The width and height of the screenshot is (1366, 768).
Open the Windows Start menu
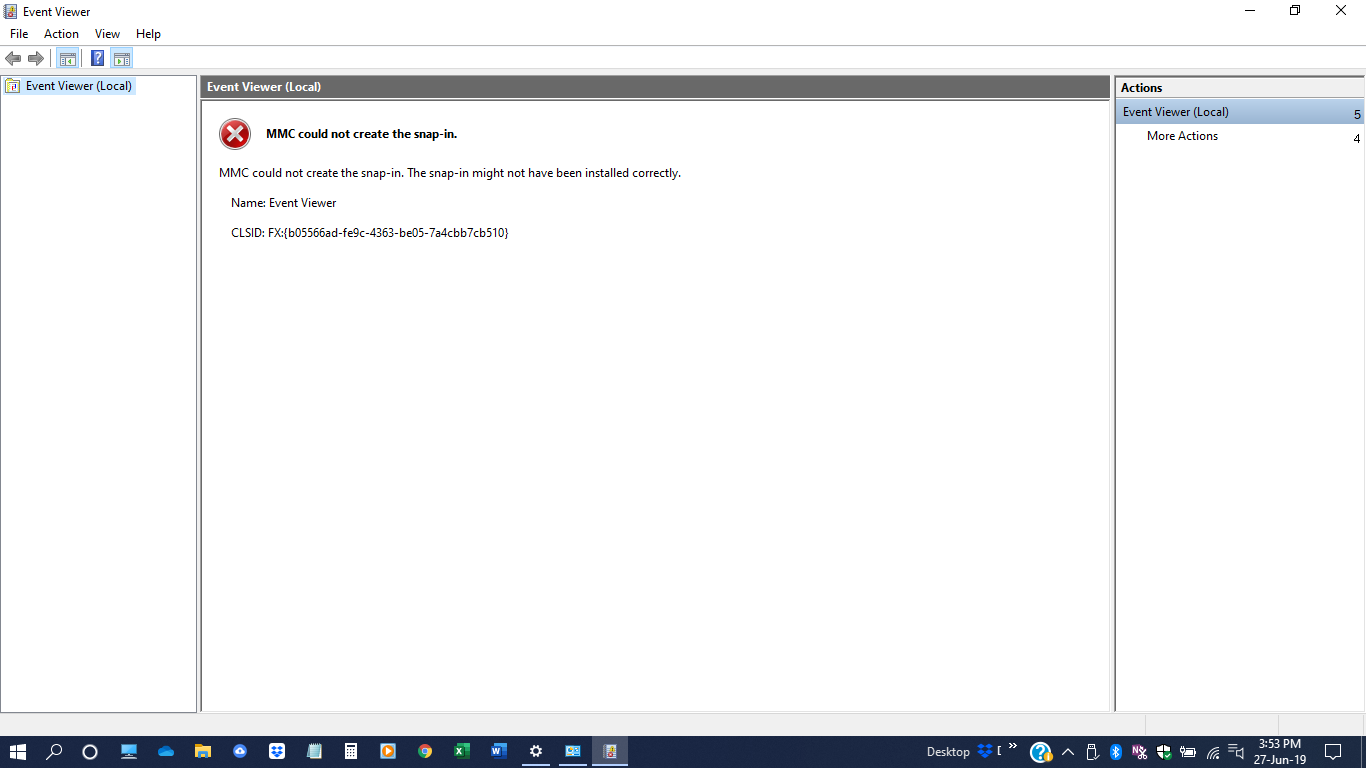[x=18, y=751]
